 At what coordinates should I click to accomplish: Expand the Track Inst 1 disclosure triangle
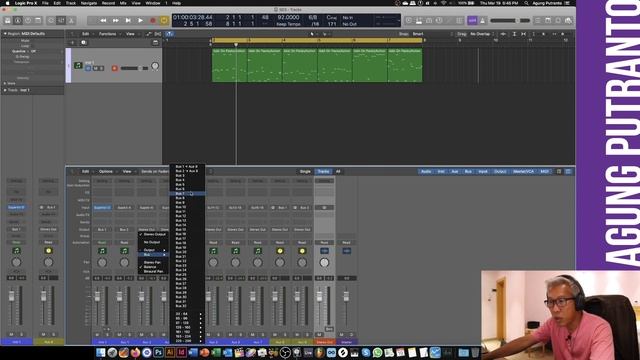pyautogui.click(x=5, y=90)
